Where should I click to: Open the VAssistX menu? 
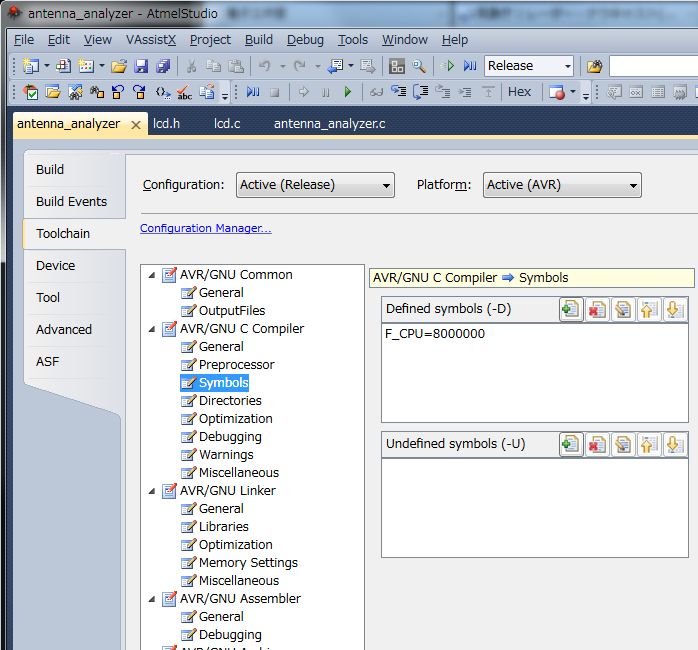(151, 40)
